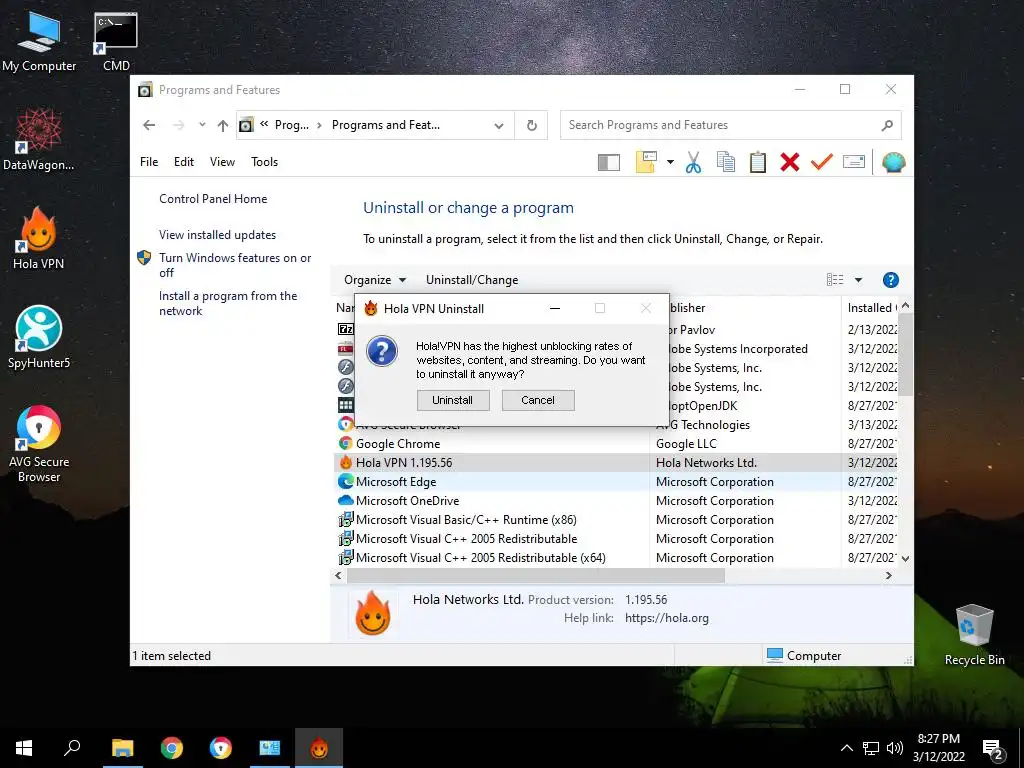The image size is (1024, 768).
Task: Click Turn Windows features on or off
Action: (235, 265)
